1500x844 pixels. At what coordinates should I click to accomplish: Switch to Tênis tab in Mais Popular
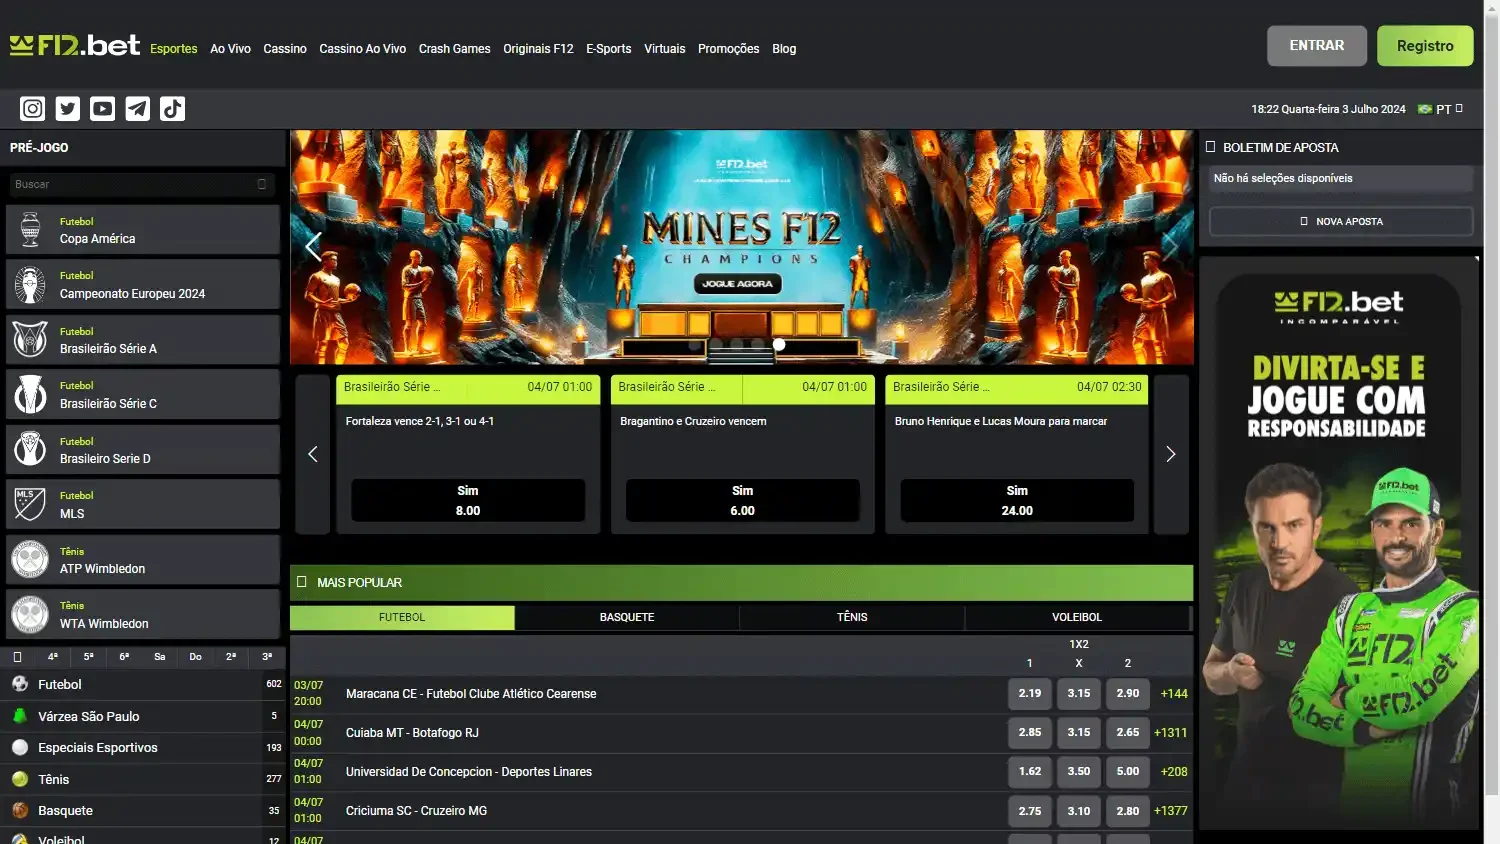(x=852, y=618)
